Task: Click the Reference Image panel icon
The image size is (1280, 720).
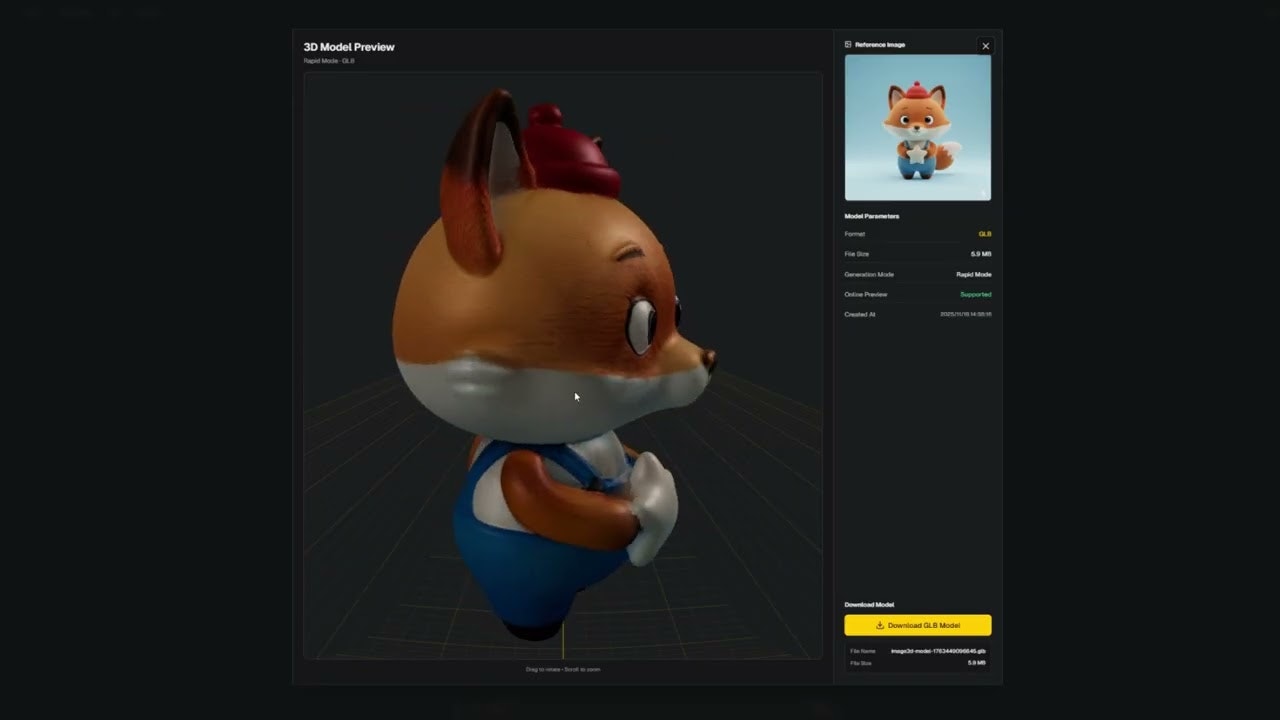Action: tap(848, 44)
